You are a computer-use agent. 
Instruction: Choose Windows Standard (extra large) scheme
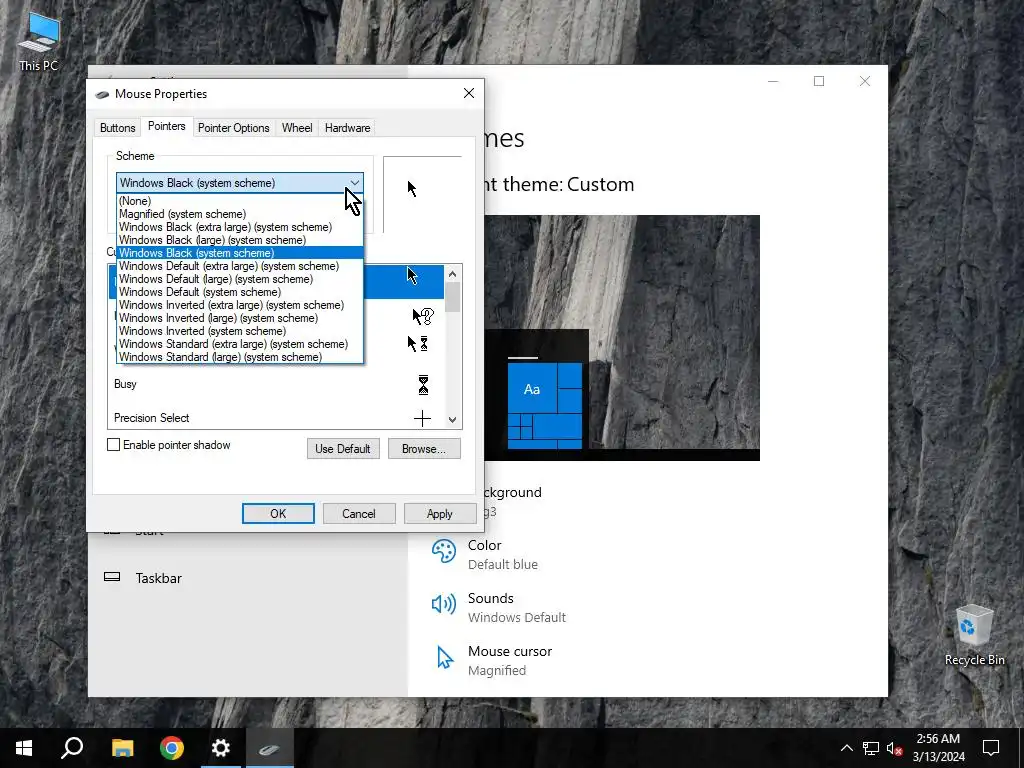coord(240,344)
